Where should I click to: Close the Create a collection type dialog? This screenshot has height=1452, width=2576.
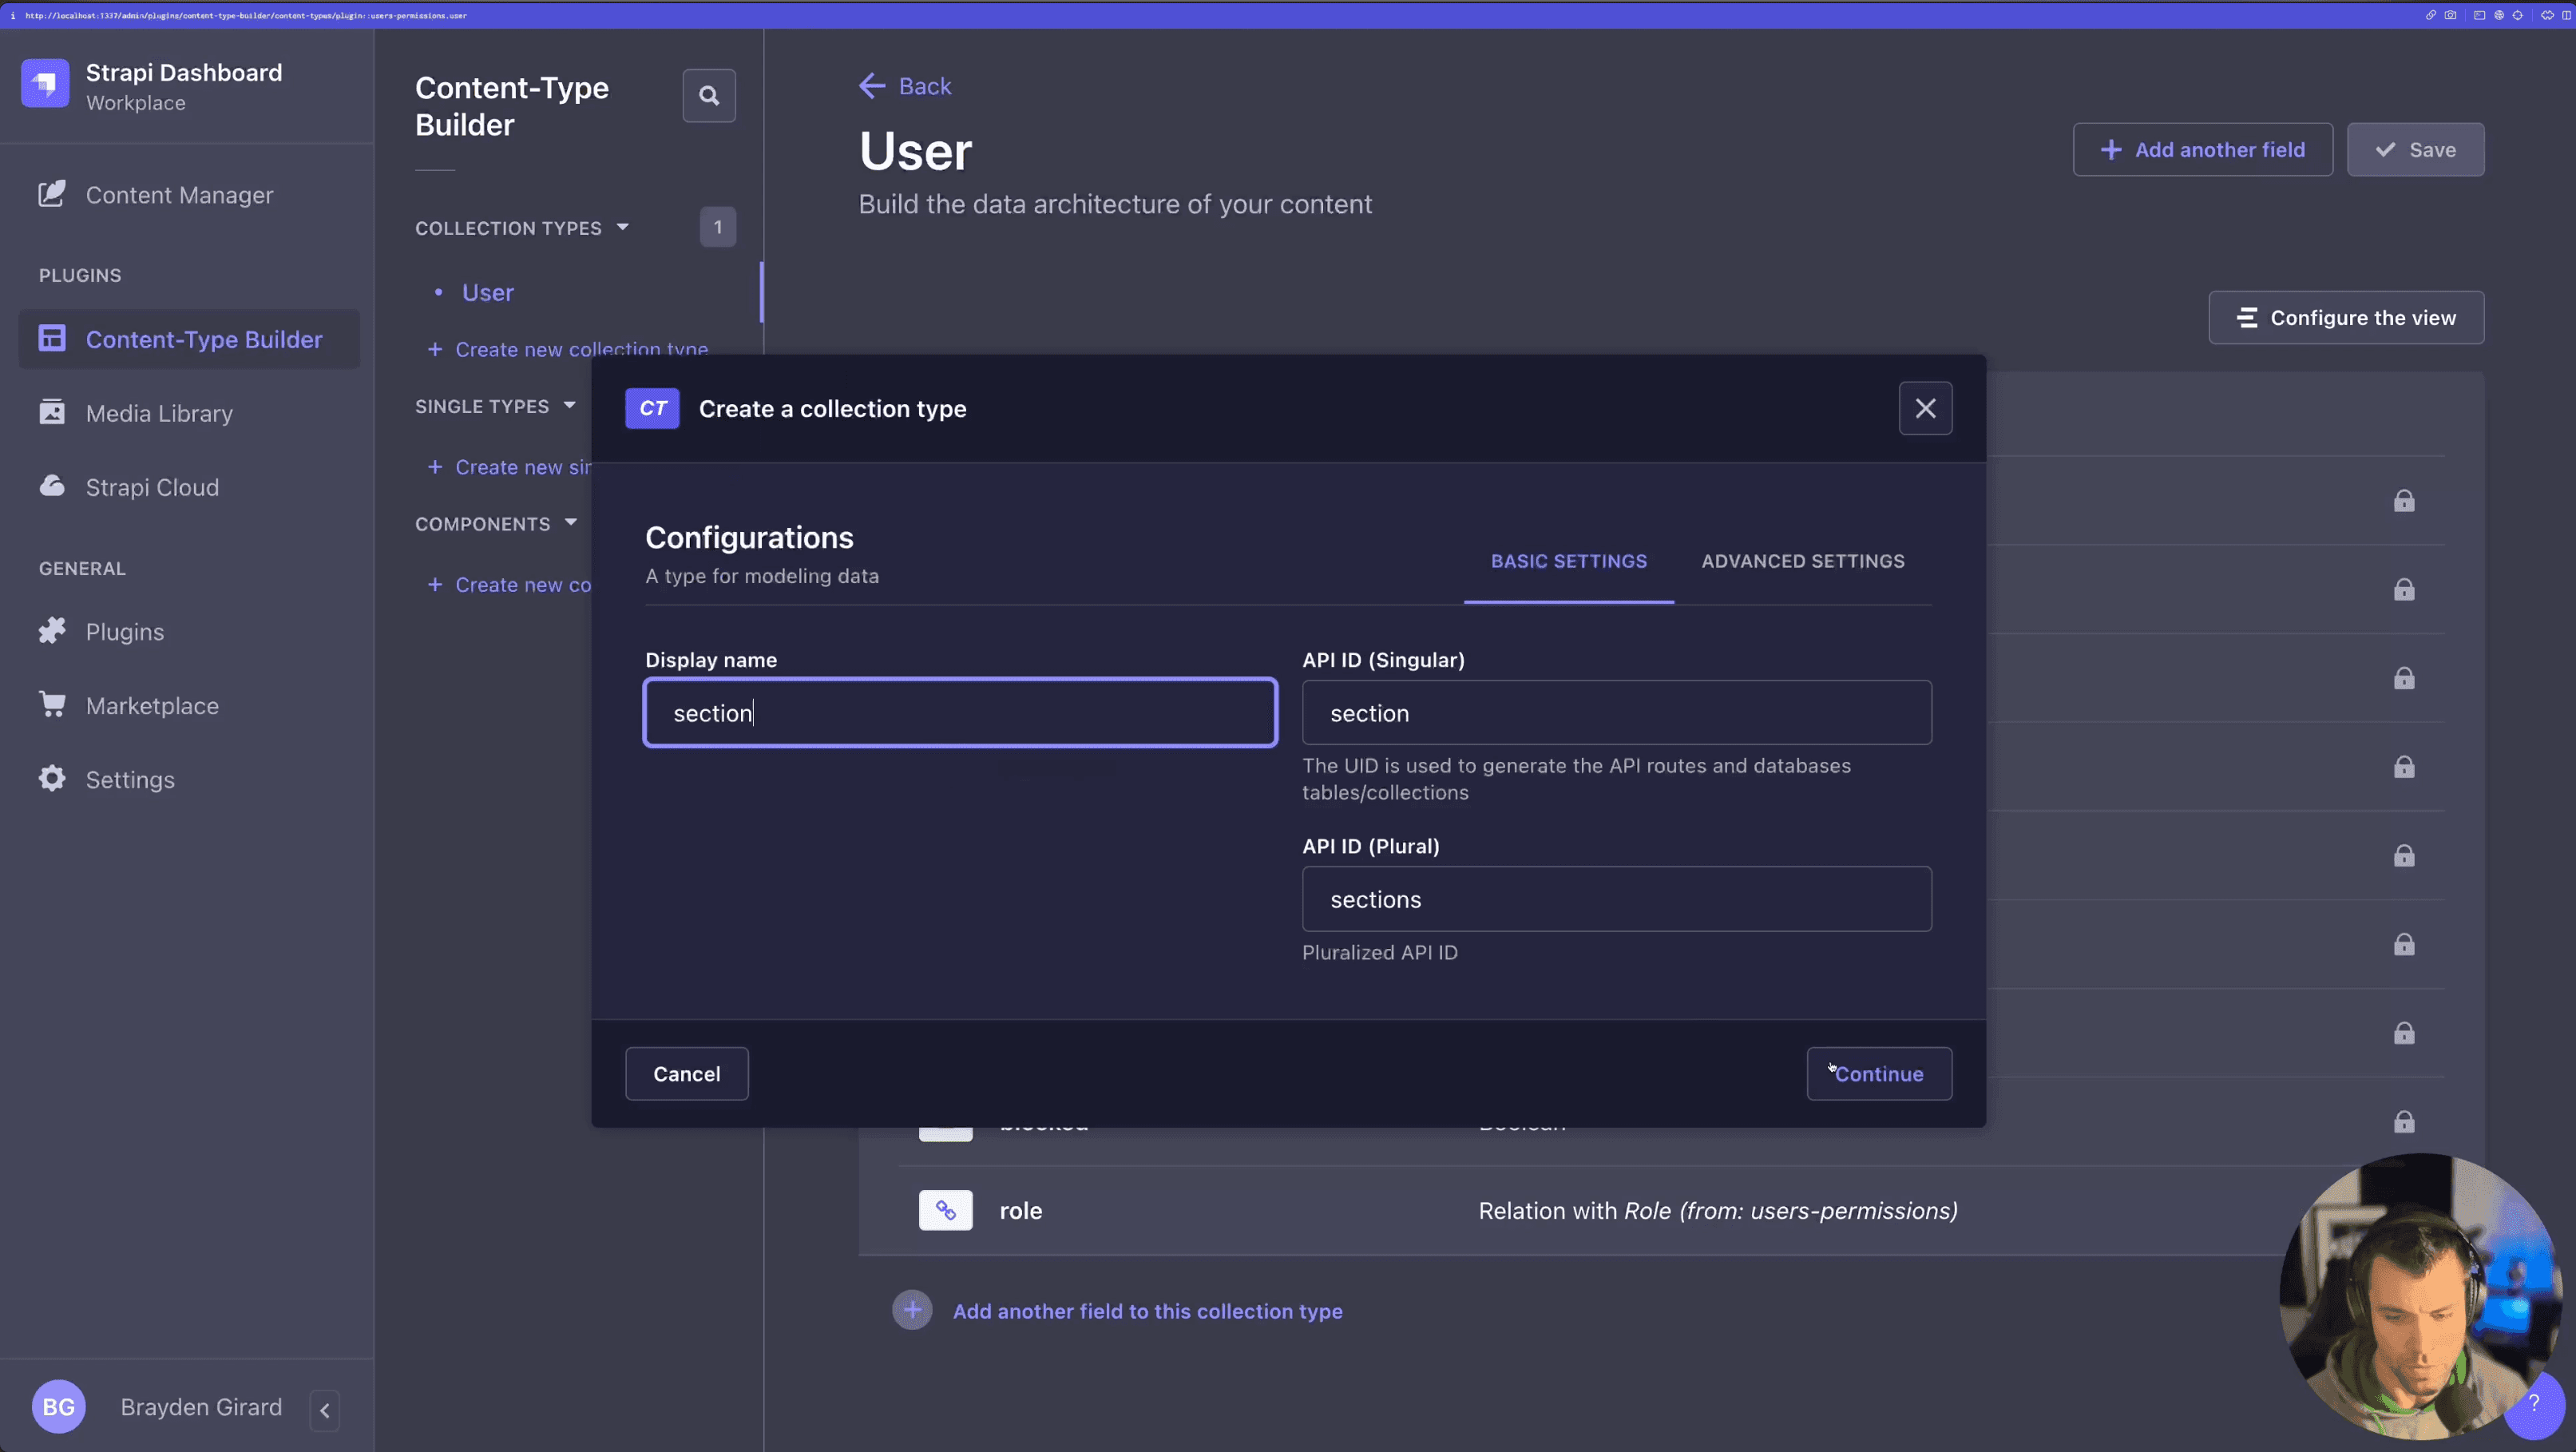click(x=1925, y=408)
